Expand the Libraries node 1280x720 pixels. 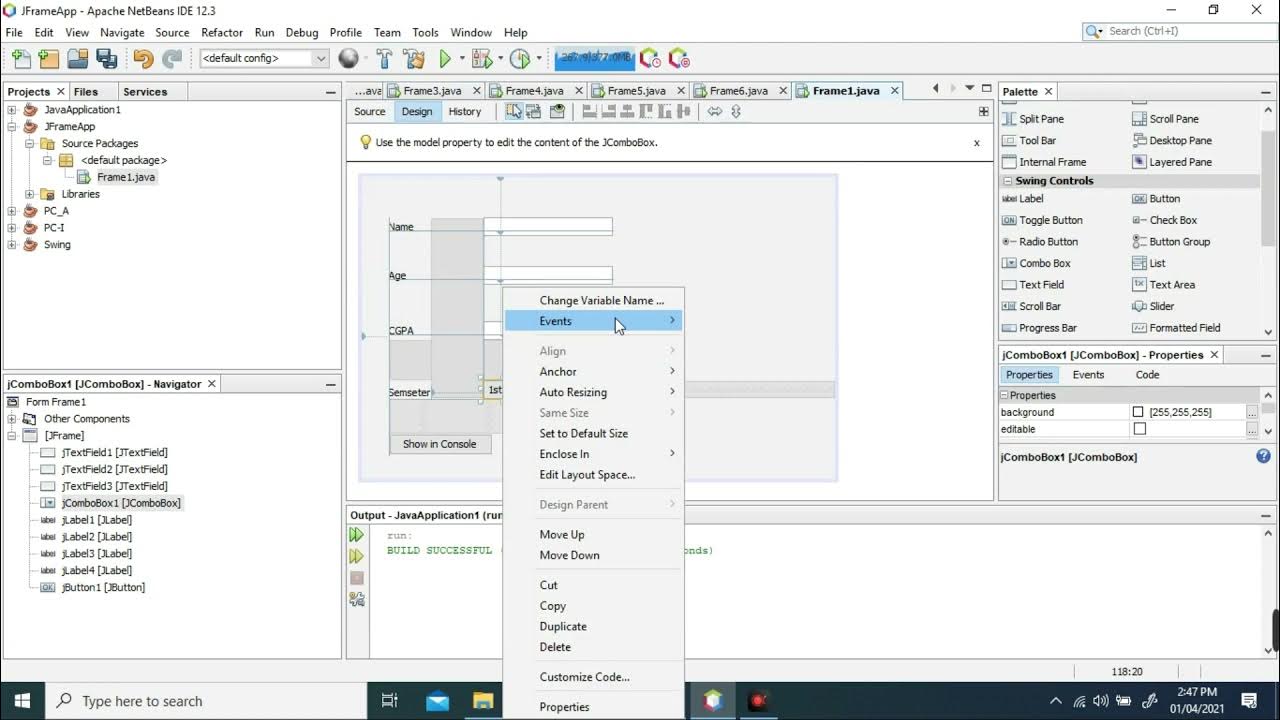tap(29, 194)
